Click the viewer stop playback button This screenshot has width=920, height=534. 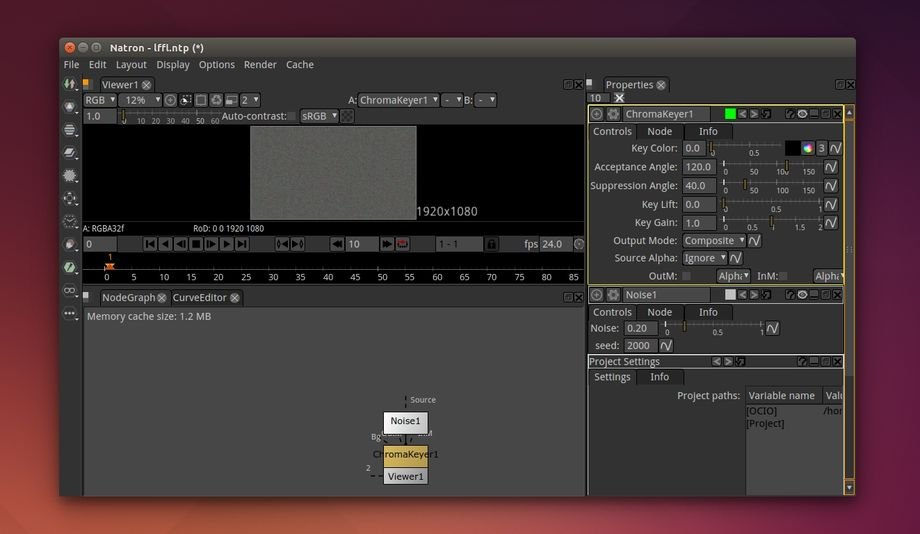click(x=196, y=244)
